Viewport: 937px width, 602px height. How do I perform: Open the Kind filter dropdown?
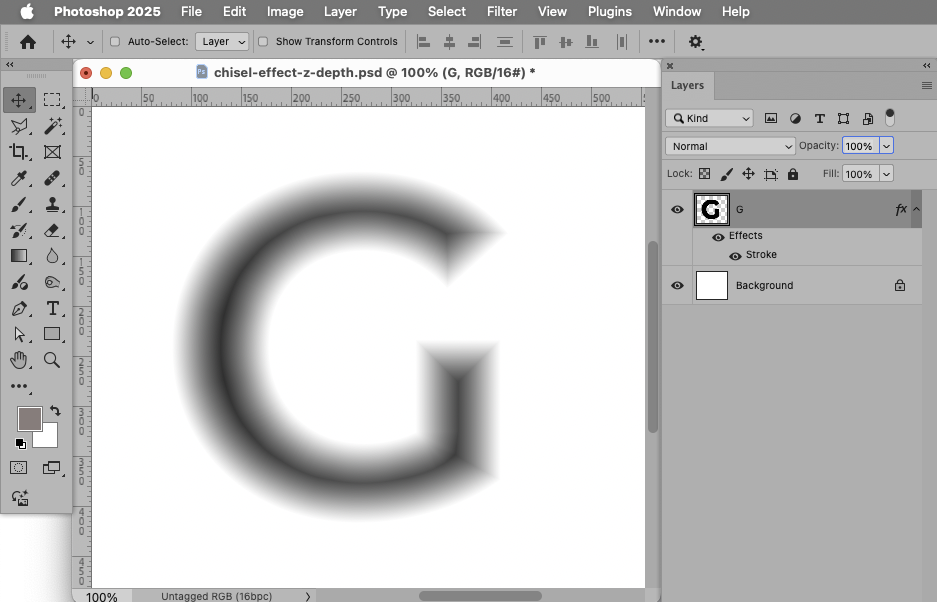[x=710, y=117]
